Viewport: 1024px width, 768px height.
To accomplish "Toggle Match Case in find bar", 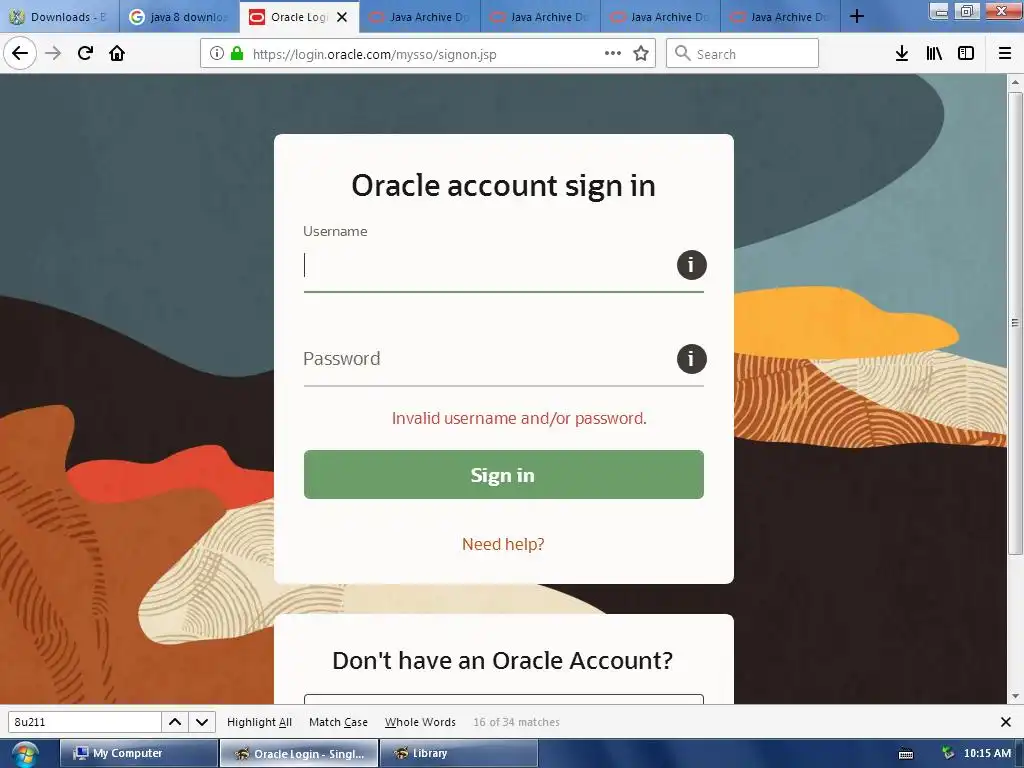I will (x=338, y=722).
